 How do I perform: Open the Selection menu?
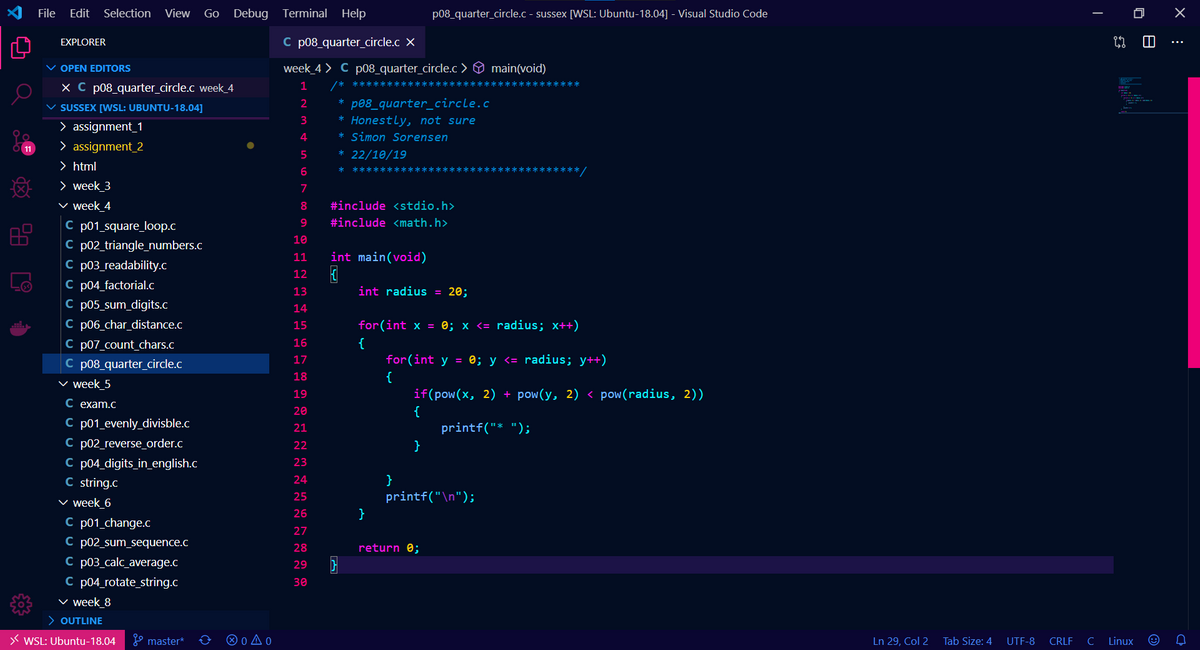click(127, 13)
